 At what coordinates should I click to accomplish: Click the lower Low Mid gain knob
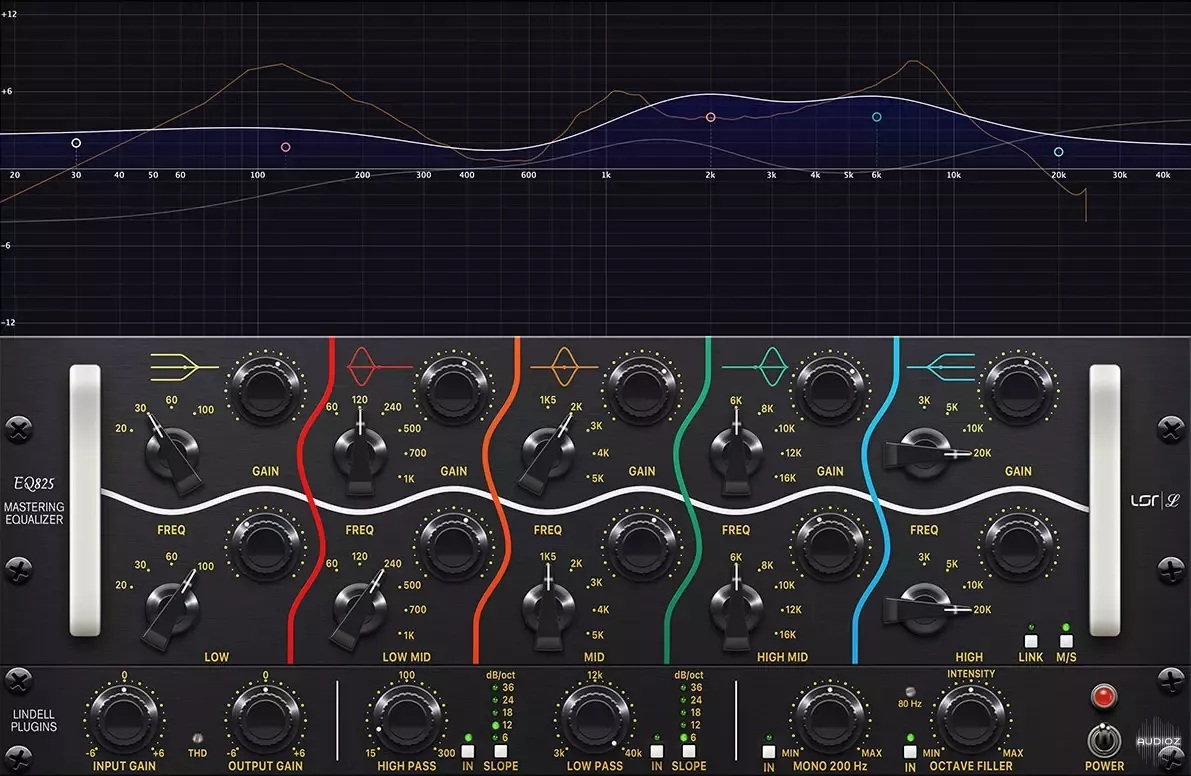tap(453, 547)
